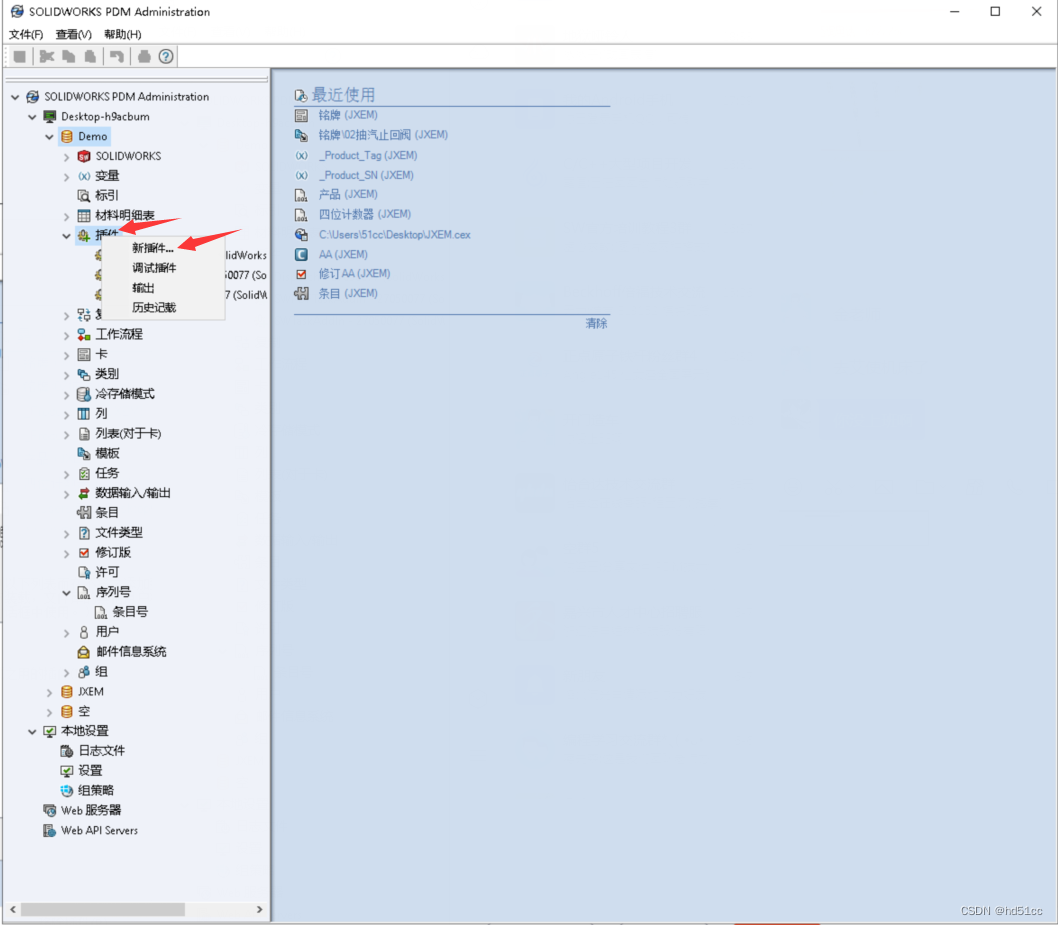Click the tree scrollbar right arrow
This screenshot has width=1058, height=925.
point(260,909)
